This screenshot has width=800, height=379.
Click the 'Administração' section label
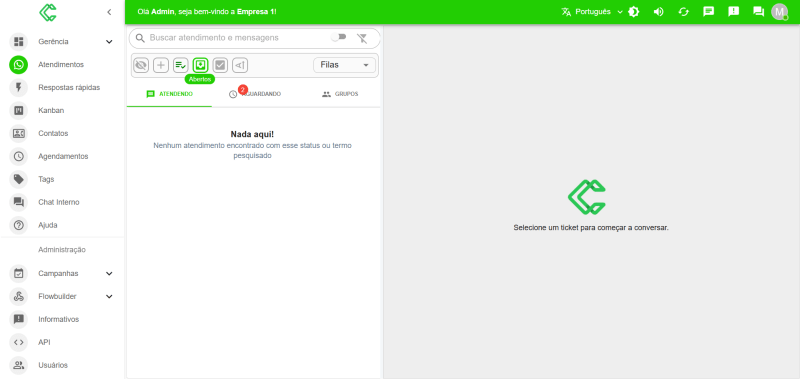point(62,249)
